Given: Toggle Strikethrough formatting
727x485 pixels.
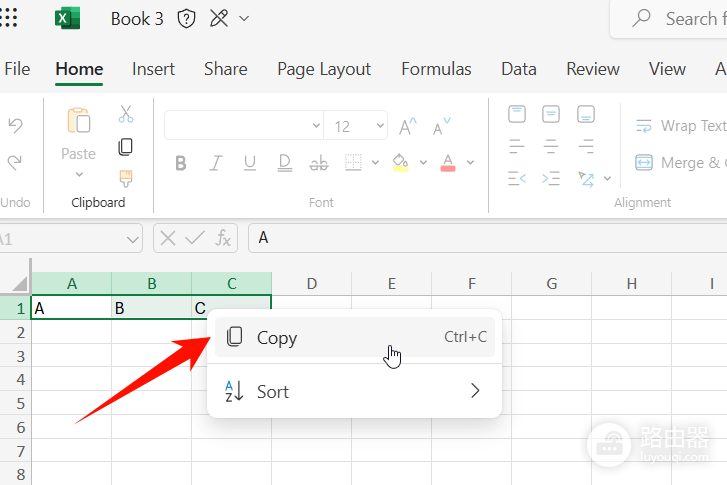Looking at the screenshot, I should click(x=319, y=163).
